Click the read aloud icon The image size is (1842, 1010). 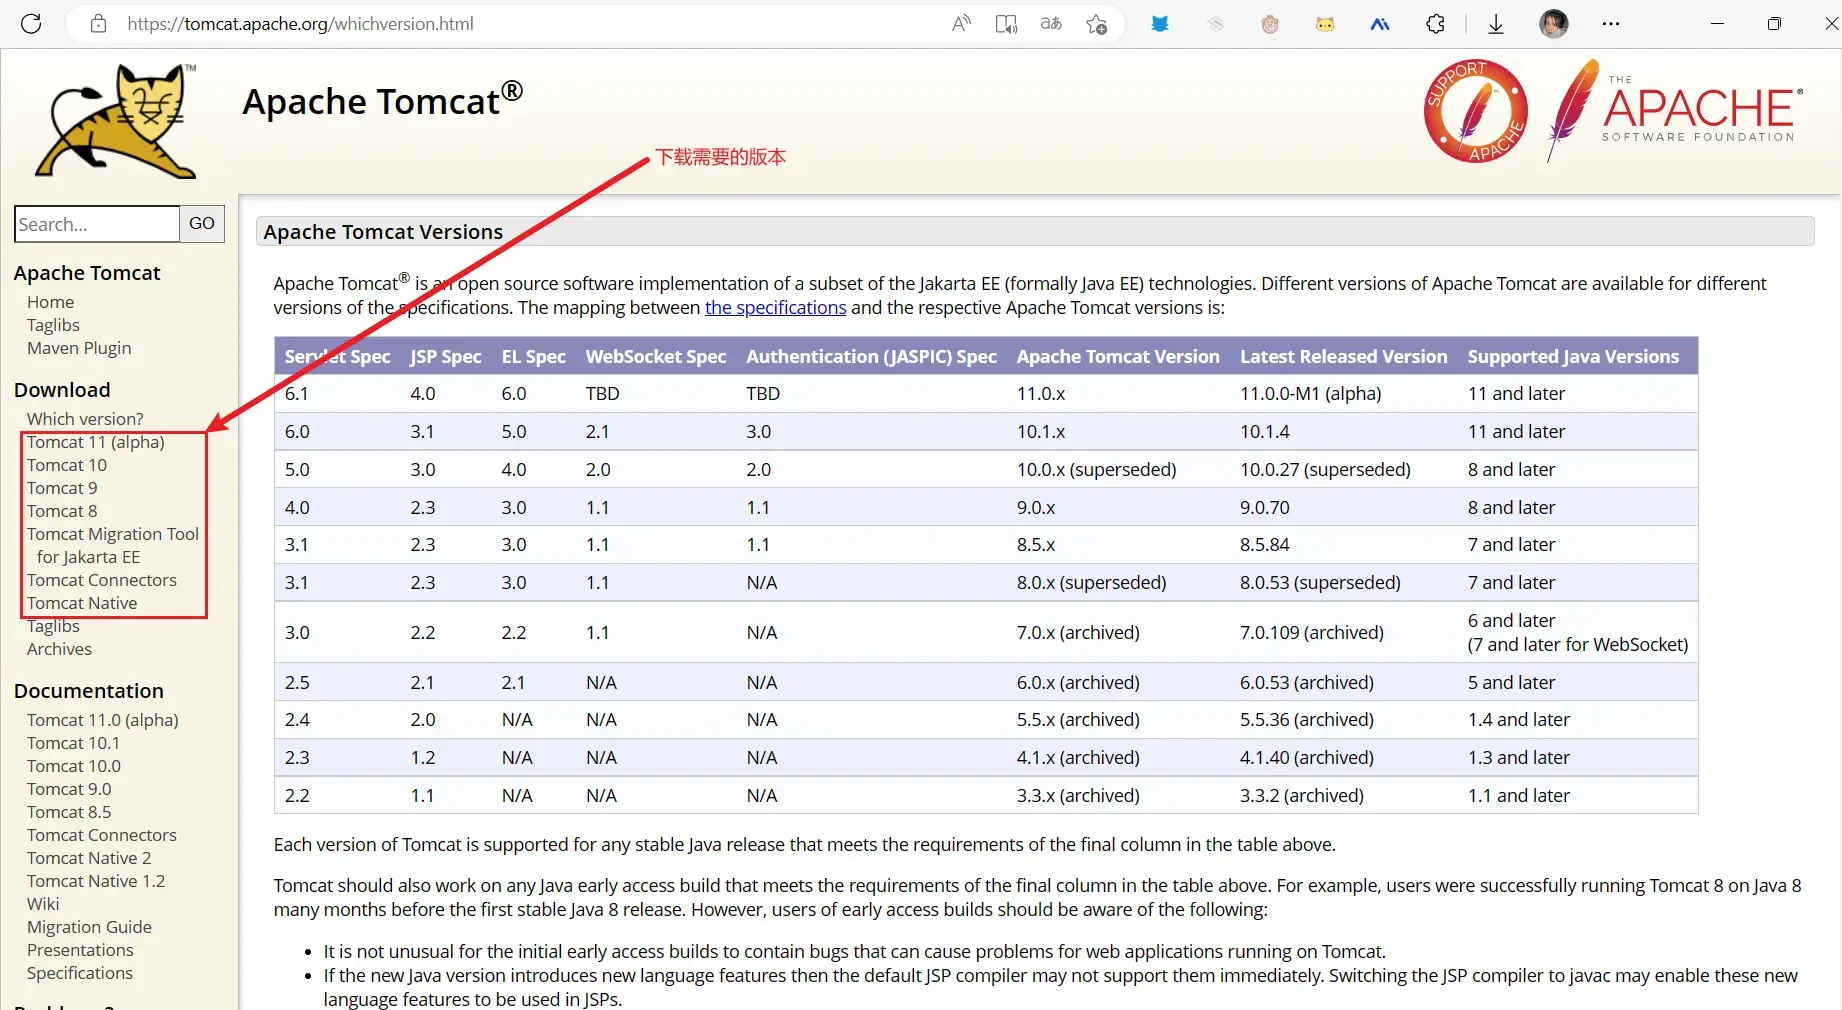tap(961, 24)
